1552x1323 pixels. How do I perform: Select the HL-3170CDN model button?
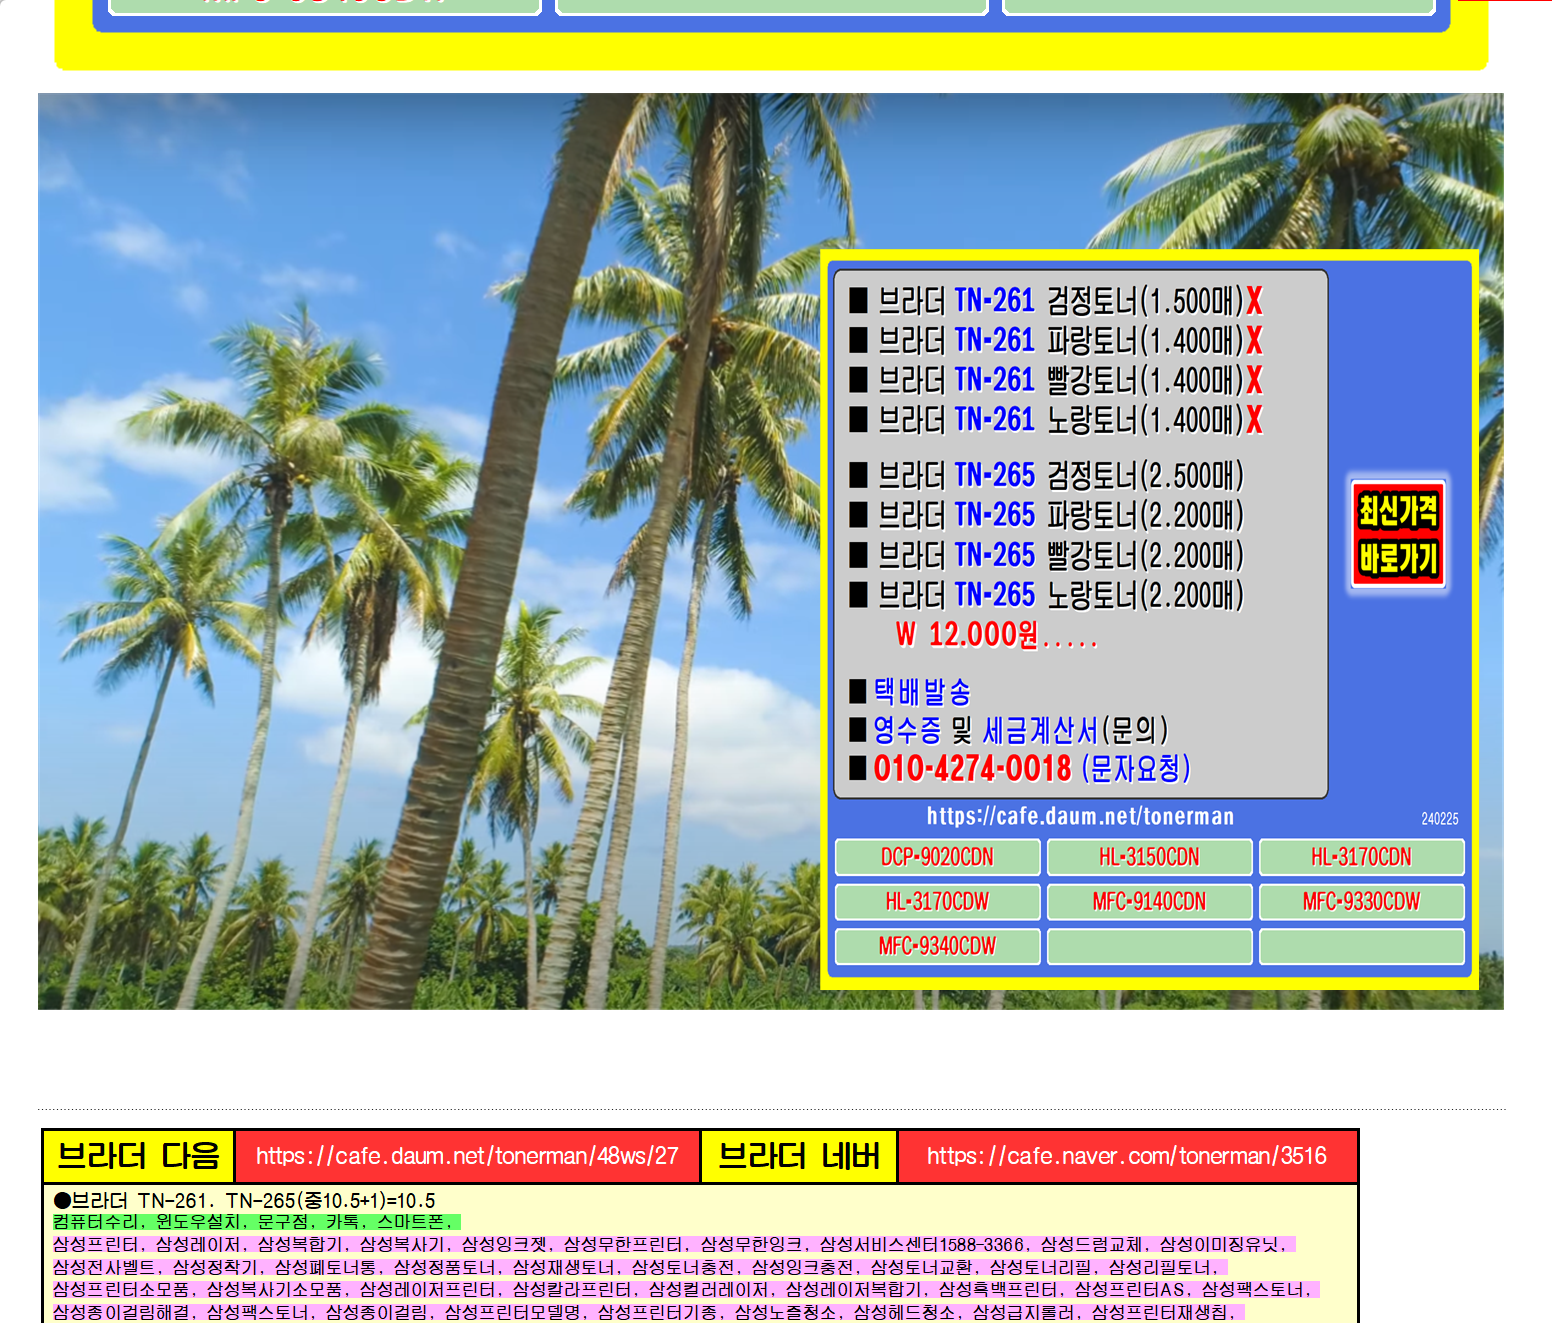coord(1361,857)
